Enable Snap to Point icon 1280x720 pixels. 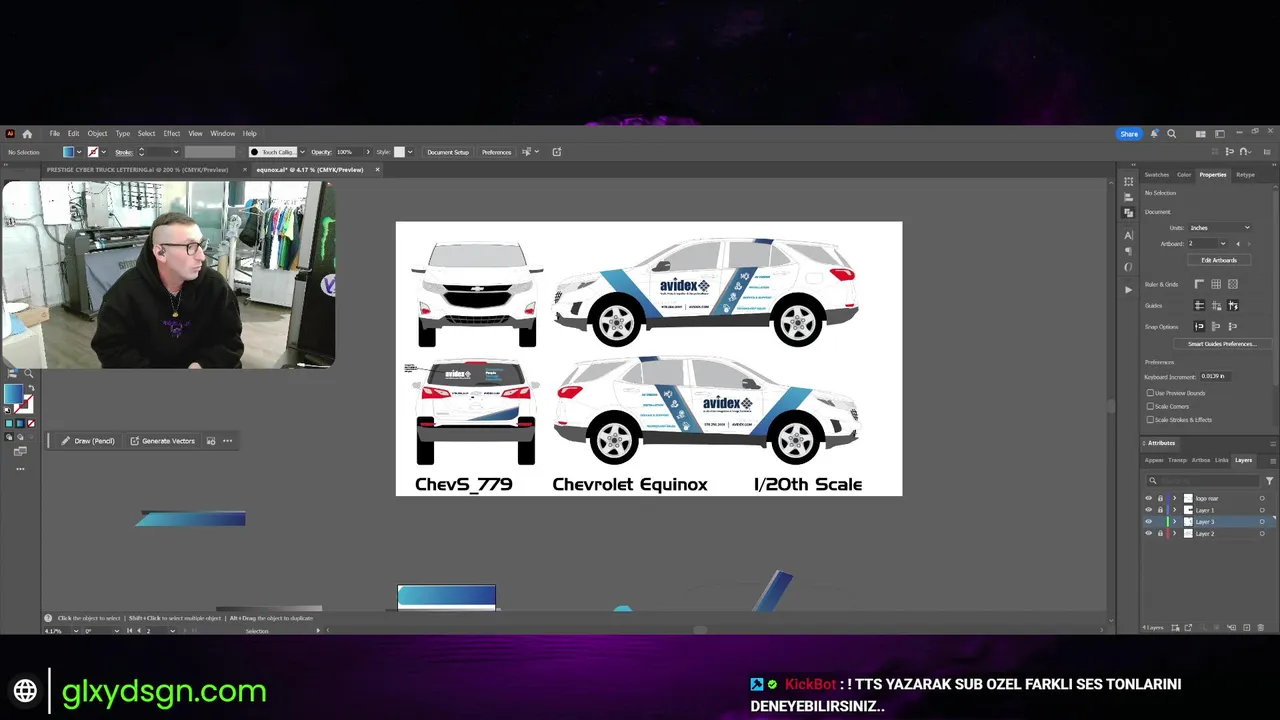(1199, 326)
